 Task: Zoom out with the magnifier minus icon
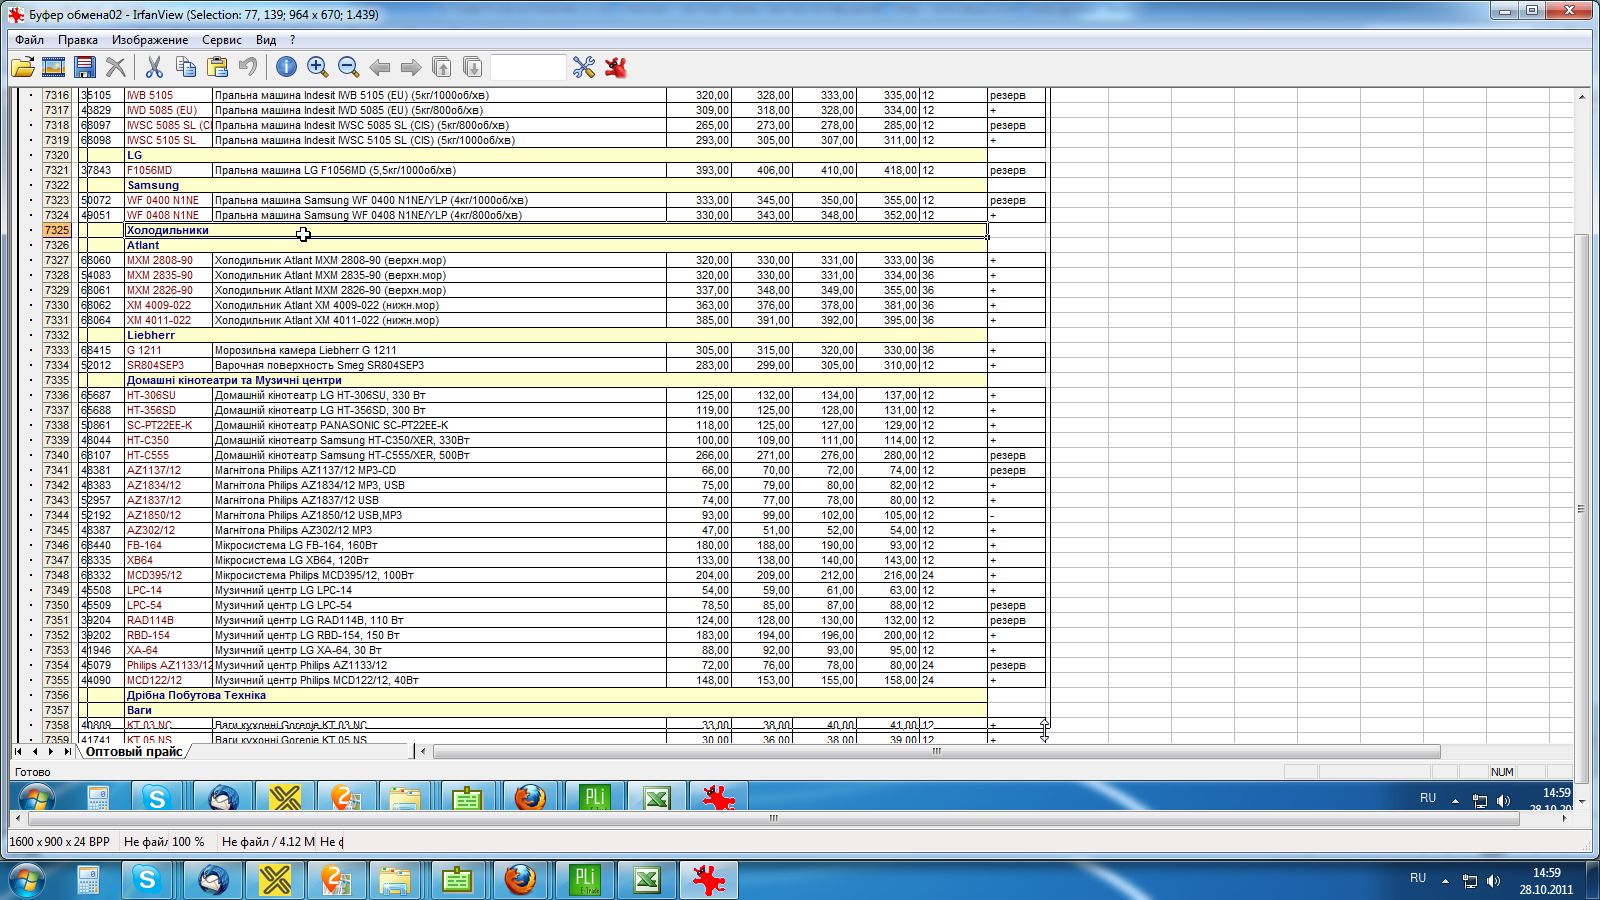pyautogui.click(x=348, y=67)
